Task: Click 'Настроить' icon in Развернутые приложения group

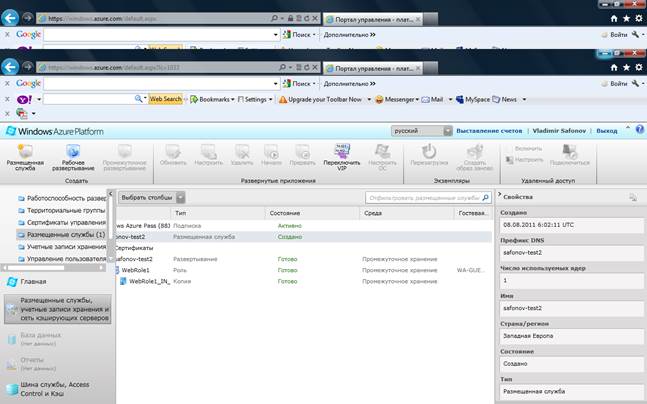Action: pyautogui.click(x=209, y=155)
